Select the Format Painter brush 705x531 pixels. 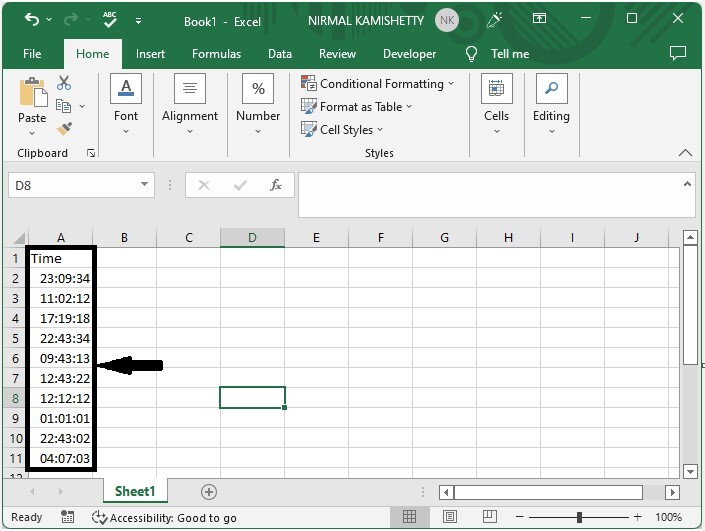(64, 129)
